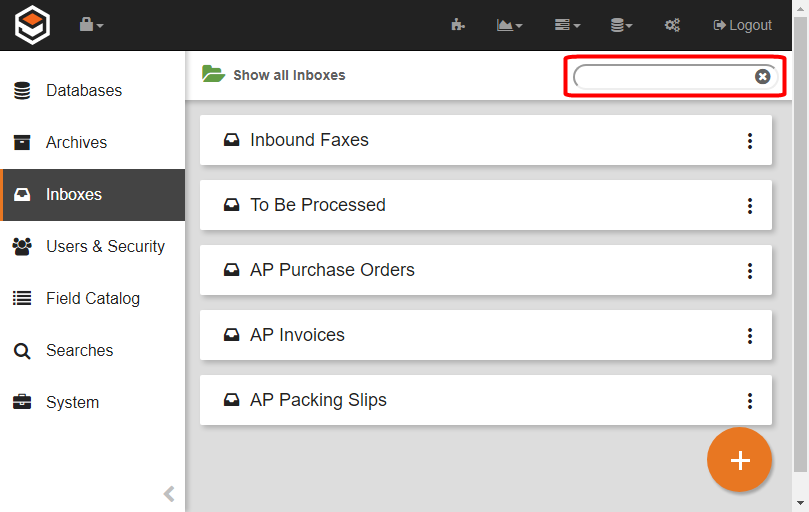
Task: Open the Field Catalog page
Action: point(92,299)
